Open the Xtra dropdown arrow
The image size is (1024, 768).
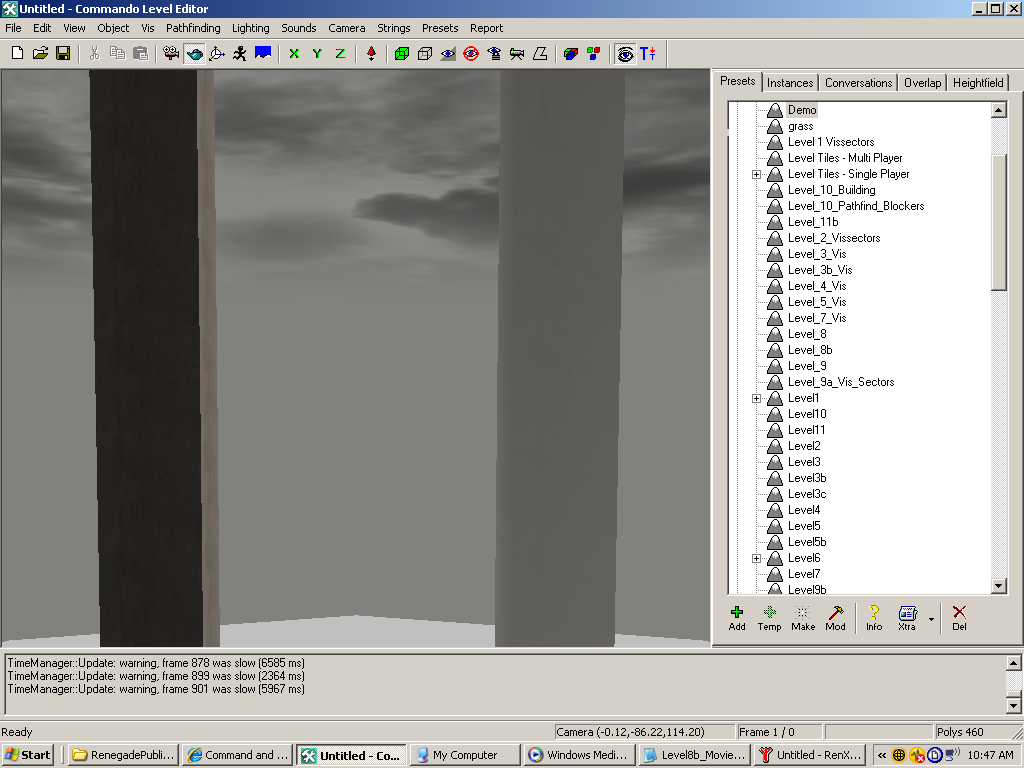931,619
